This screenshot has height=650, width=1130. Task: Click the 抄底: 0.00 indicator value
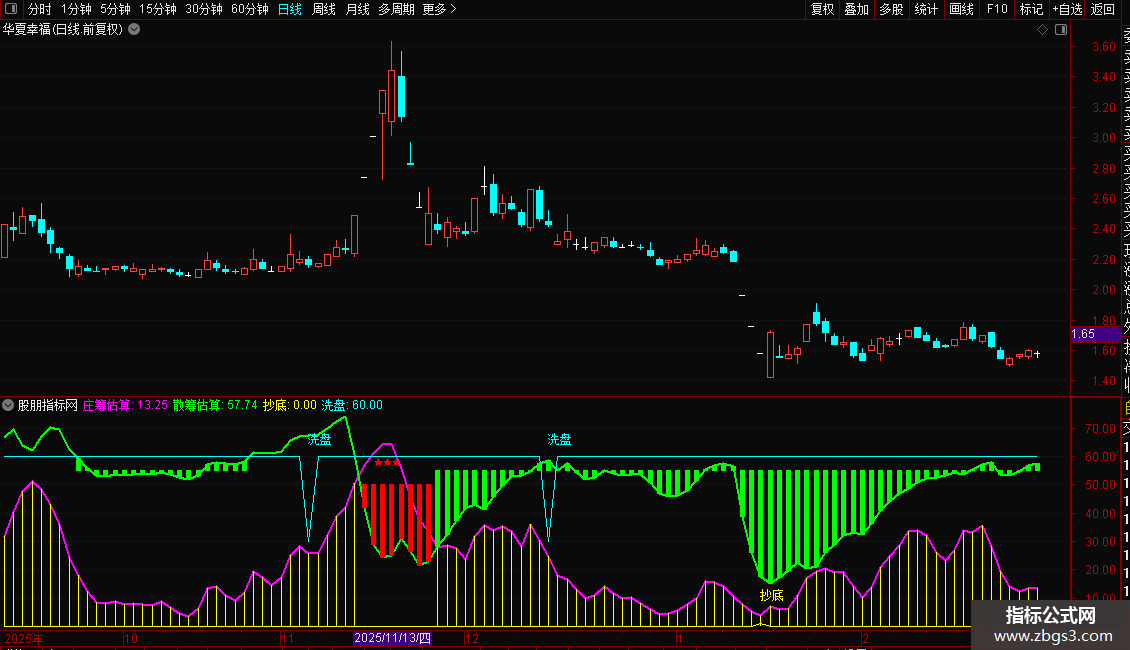290,405
